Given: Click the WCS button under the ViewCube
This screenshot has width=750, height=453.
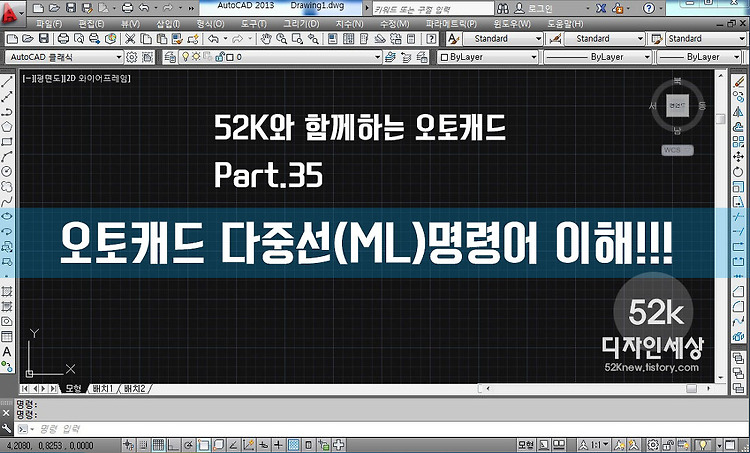Looking at the screenshot, I should [677, 150].
